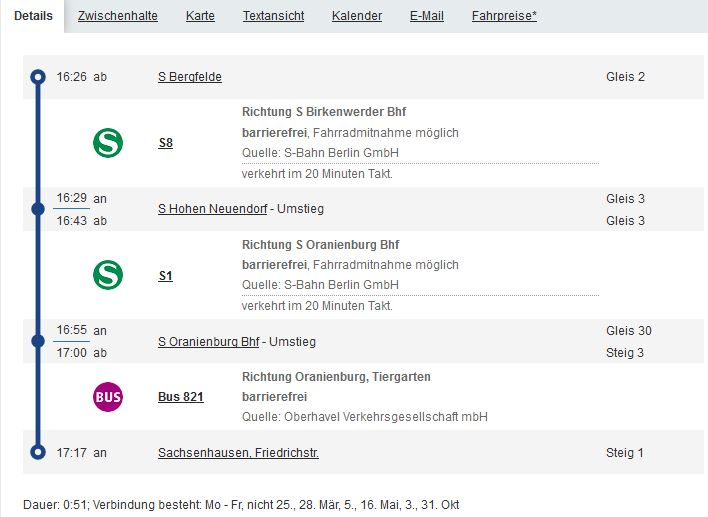The width and height of the screenshot is (708, 517).
Task: Click the Sachsenhausen arrival stop marker
Action: pos(38,453)
